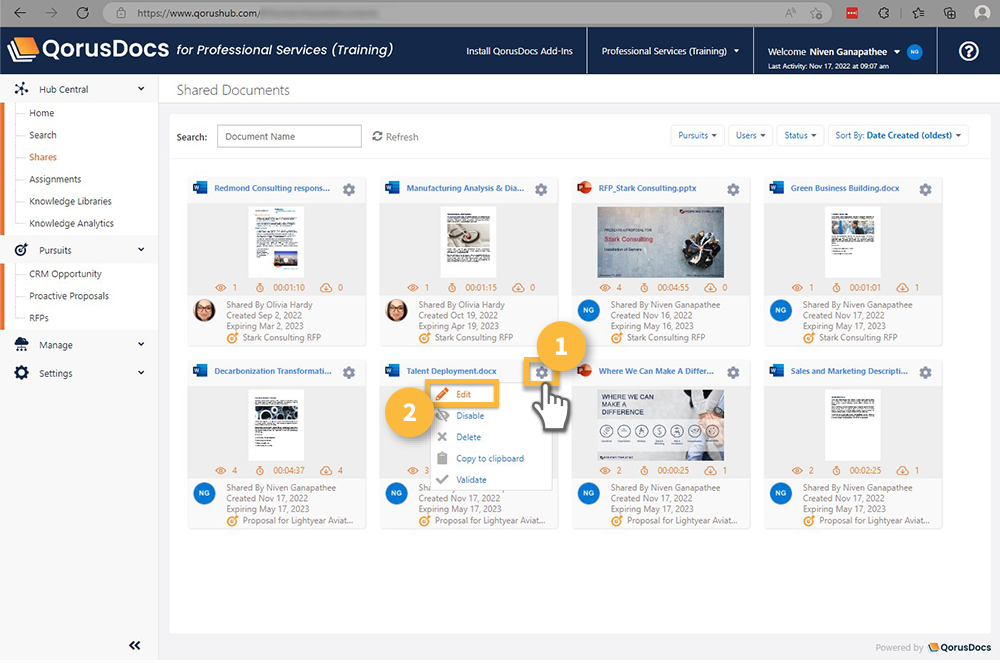Screen dimensions: 1000x663
Task: Open Knowledge Analytics in sidebar
Action: click(71, 223)
